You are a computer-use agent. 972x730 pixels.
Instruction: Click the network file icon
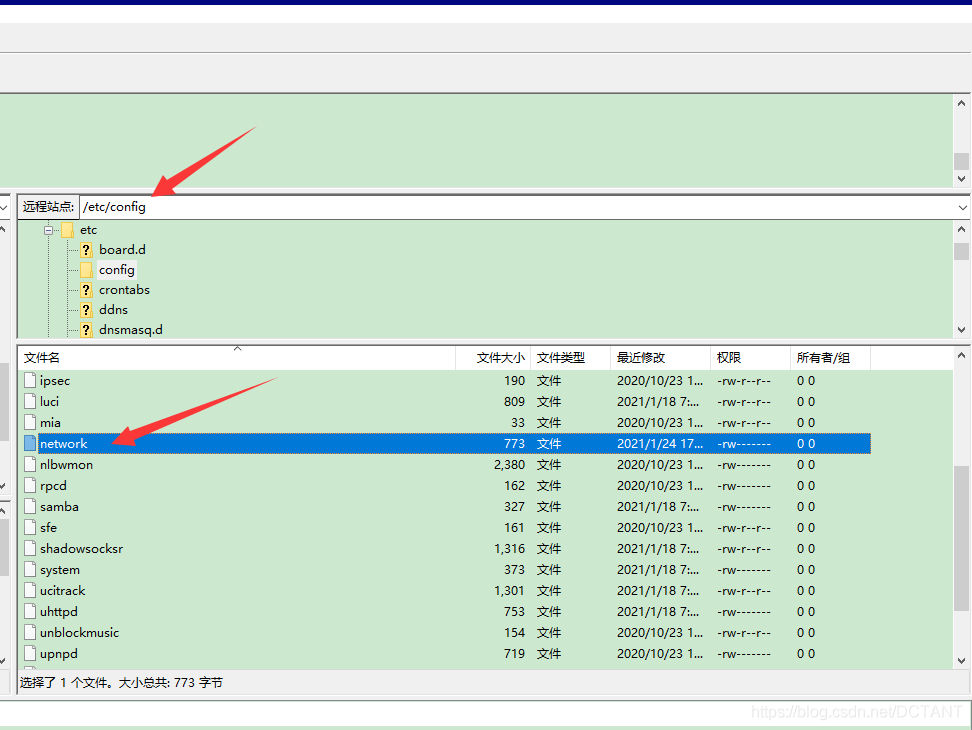[30, 443]
